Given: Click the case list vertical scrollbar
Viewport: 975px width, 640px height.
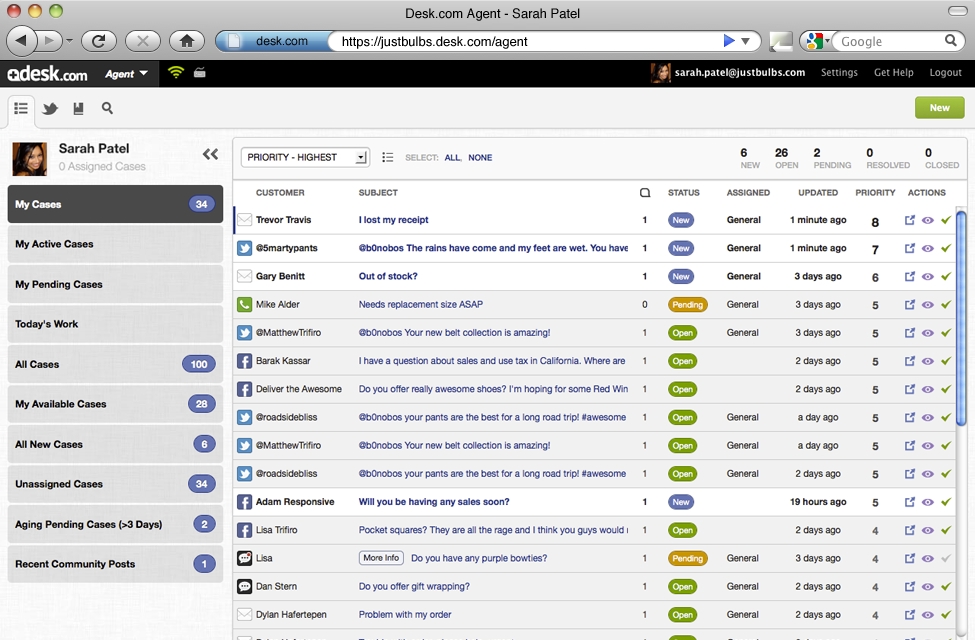Looking at the screenshot, I should [961, 318].
